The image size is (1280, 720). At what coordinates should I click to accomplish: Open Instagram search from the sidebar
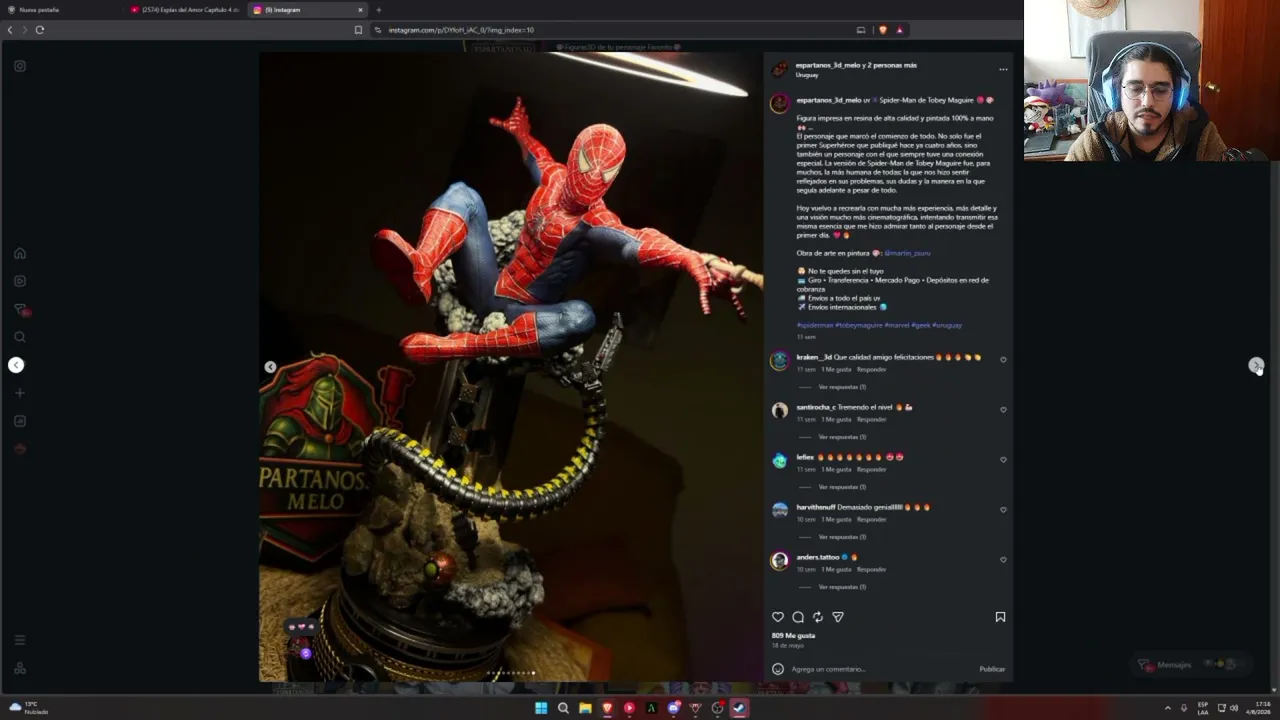pos(20,337)
